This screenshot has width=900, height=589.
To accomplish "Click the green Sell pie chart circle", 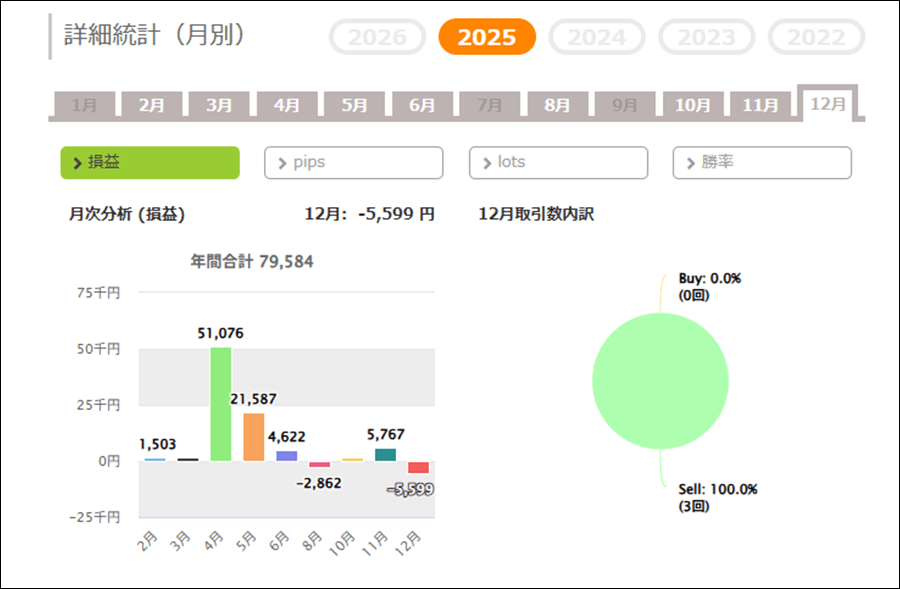I will (x=660, y=380).
